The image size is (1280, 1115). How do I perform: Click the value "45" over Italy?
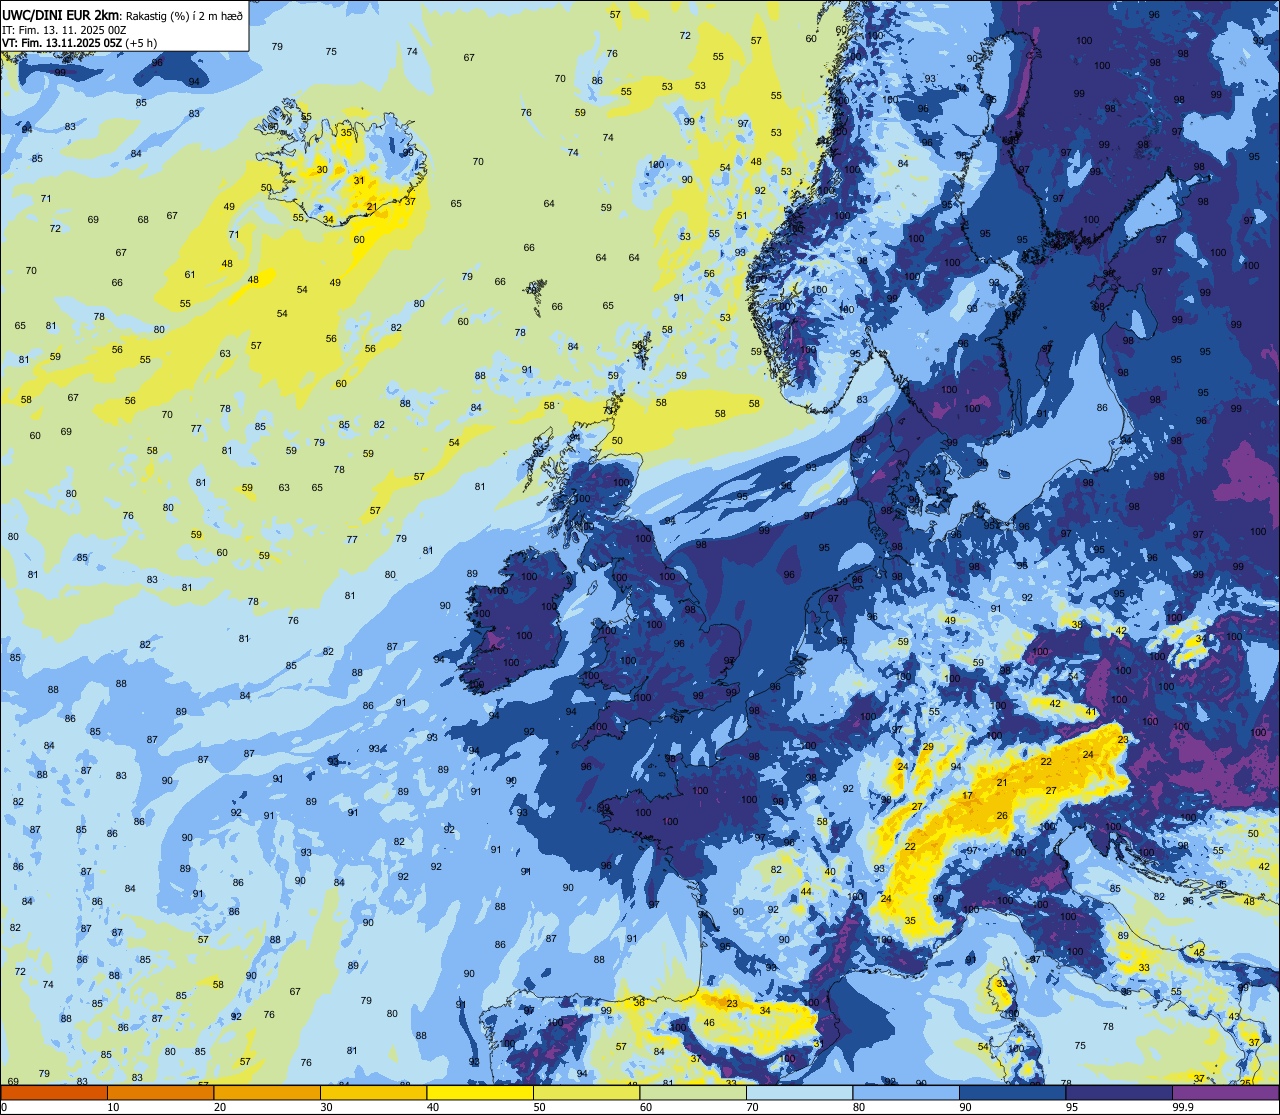click(1199, 952)
